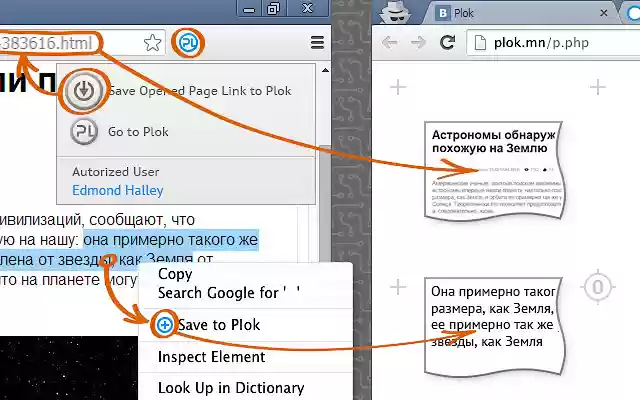
Task: Bookmark page with the star icon
Action: point(152,42)
